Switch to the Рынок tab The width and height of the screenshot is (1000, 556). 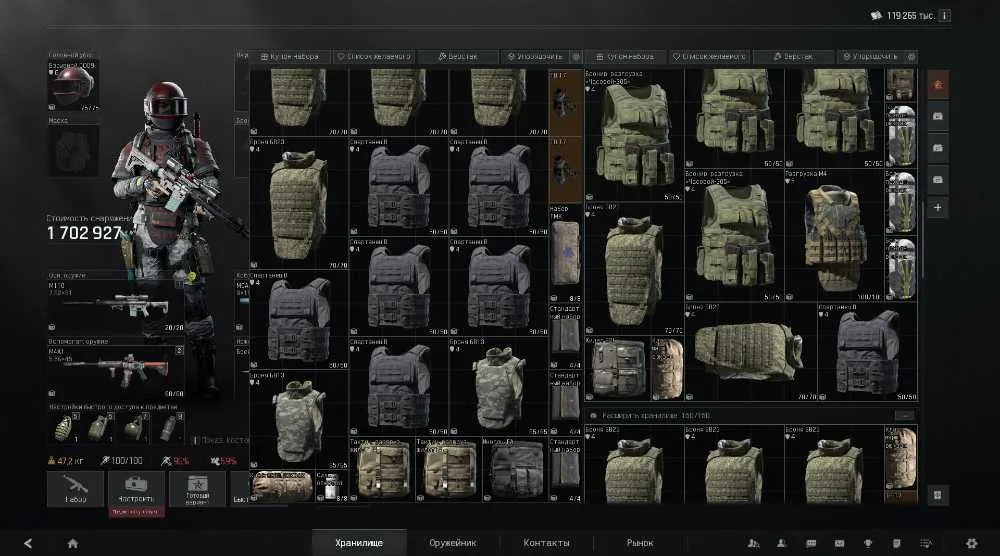point(640,543)
